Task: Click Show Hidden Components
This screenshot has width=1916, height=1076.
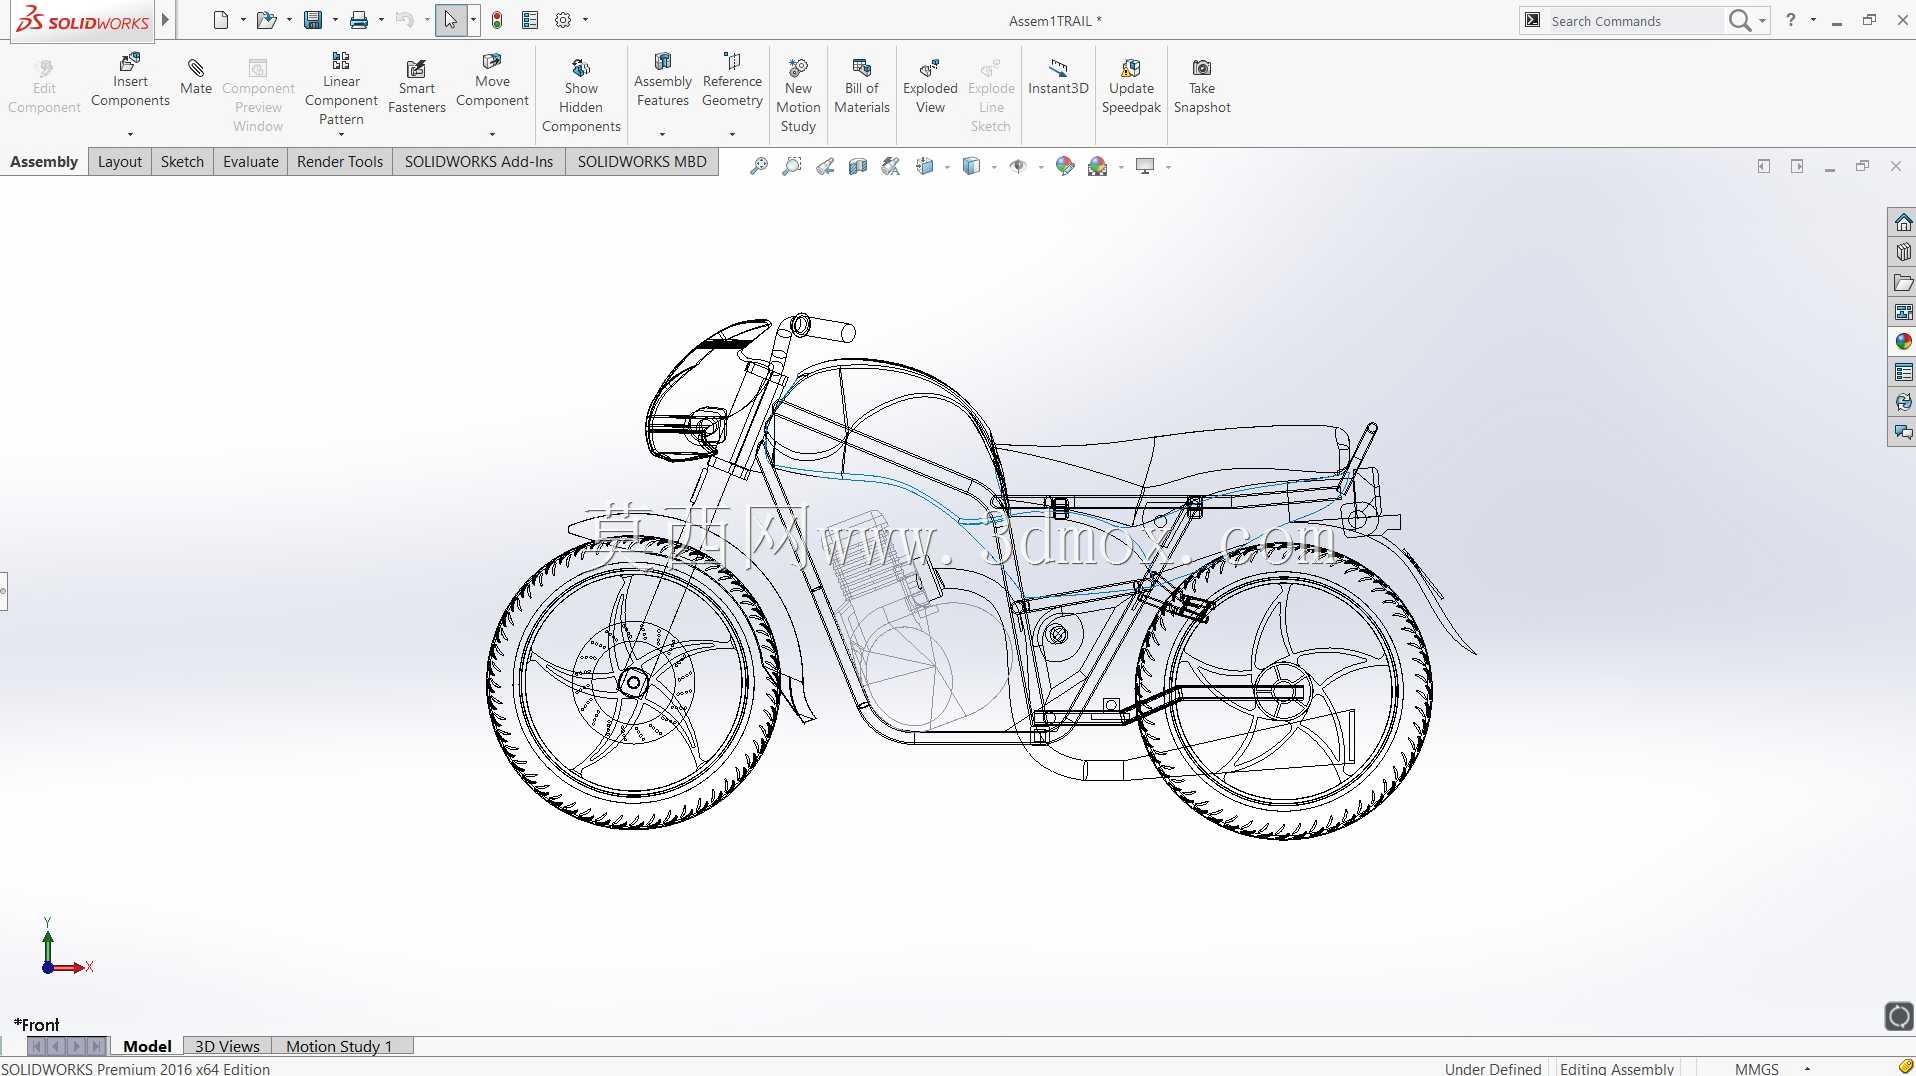Action: pyautogui.click(x=581, y=96)
